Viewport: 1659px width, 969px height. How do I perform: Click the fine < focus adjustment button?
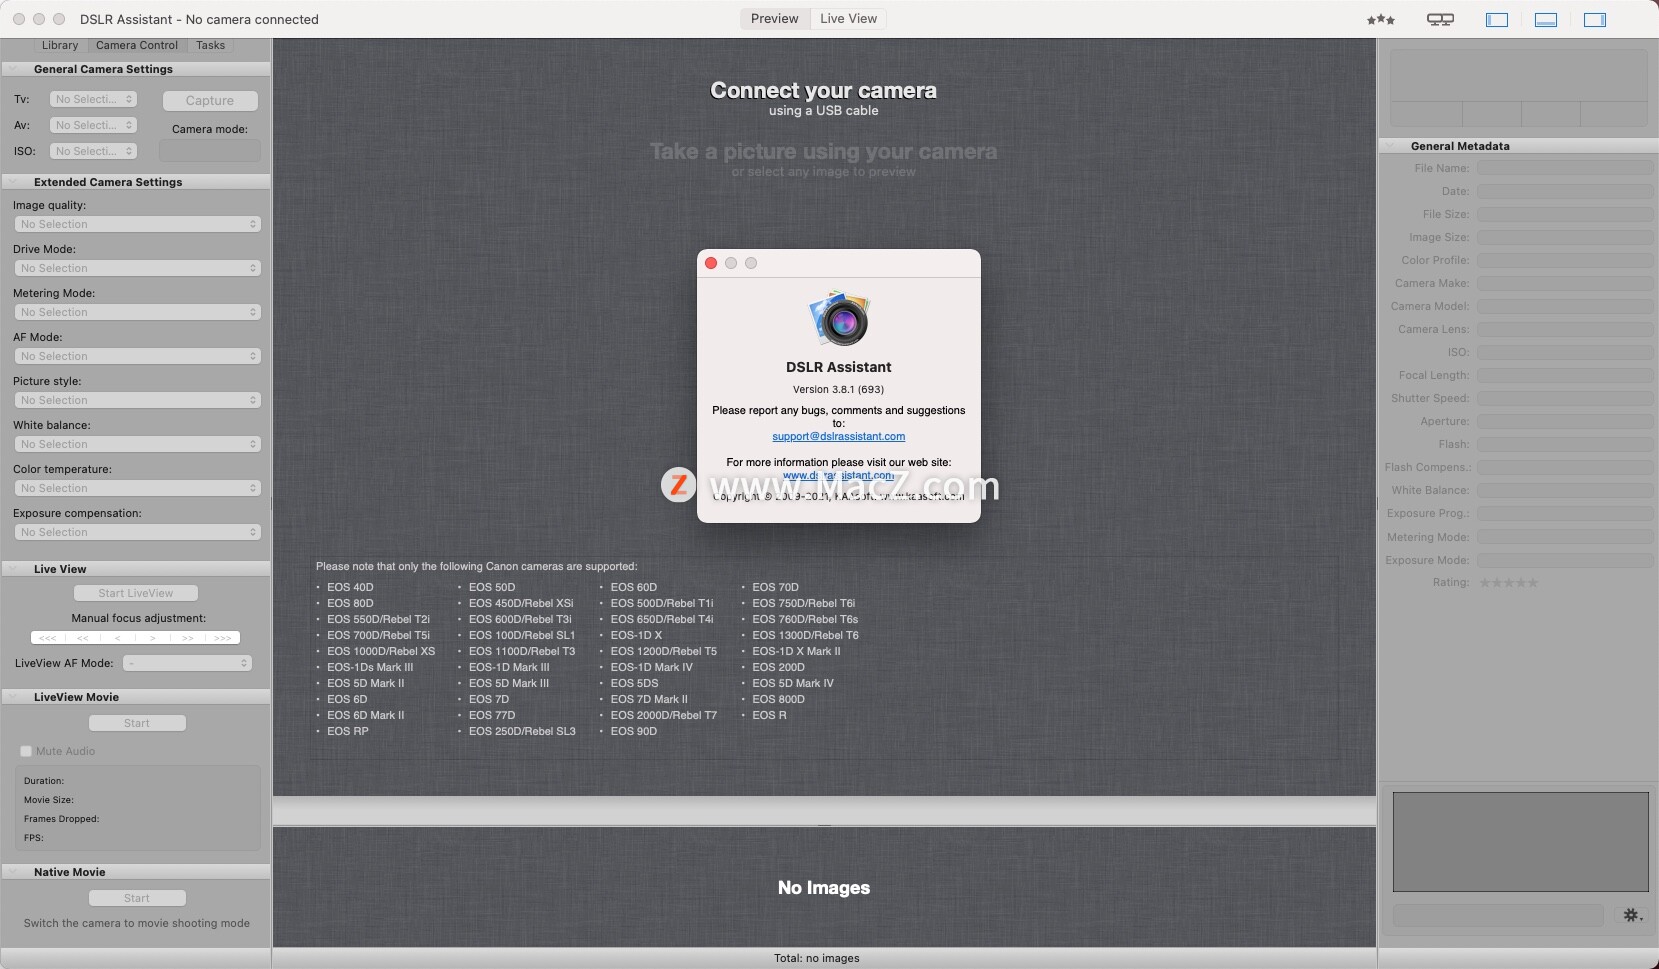tap(117, 637)
